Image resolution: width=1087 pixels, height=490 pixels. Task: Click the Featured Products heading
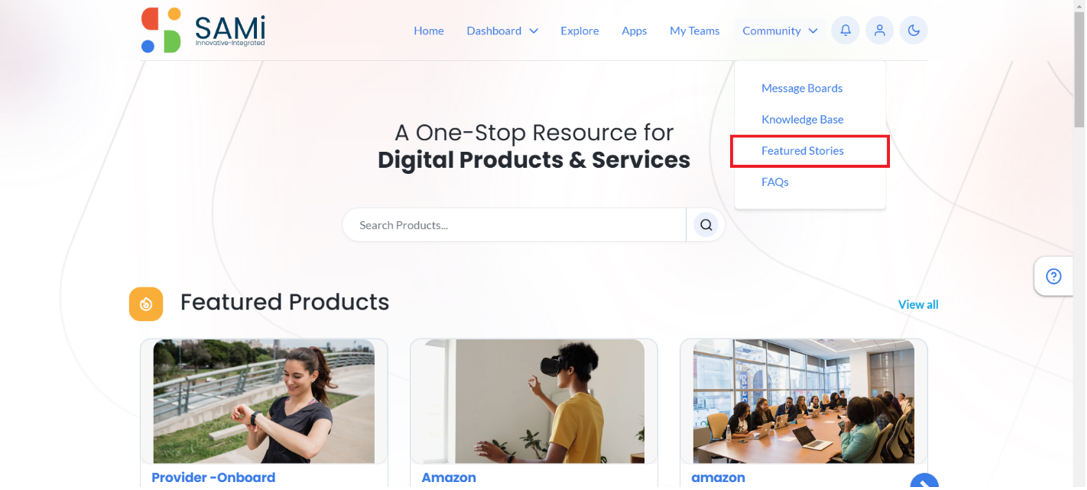pos(284,302)
